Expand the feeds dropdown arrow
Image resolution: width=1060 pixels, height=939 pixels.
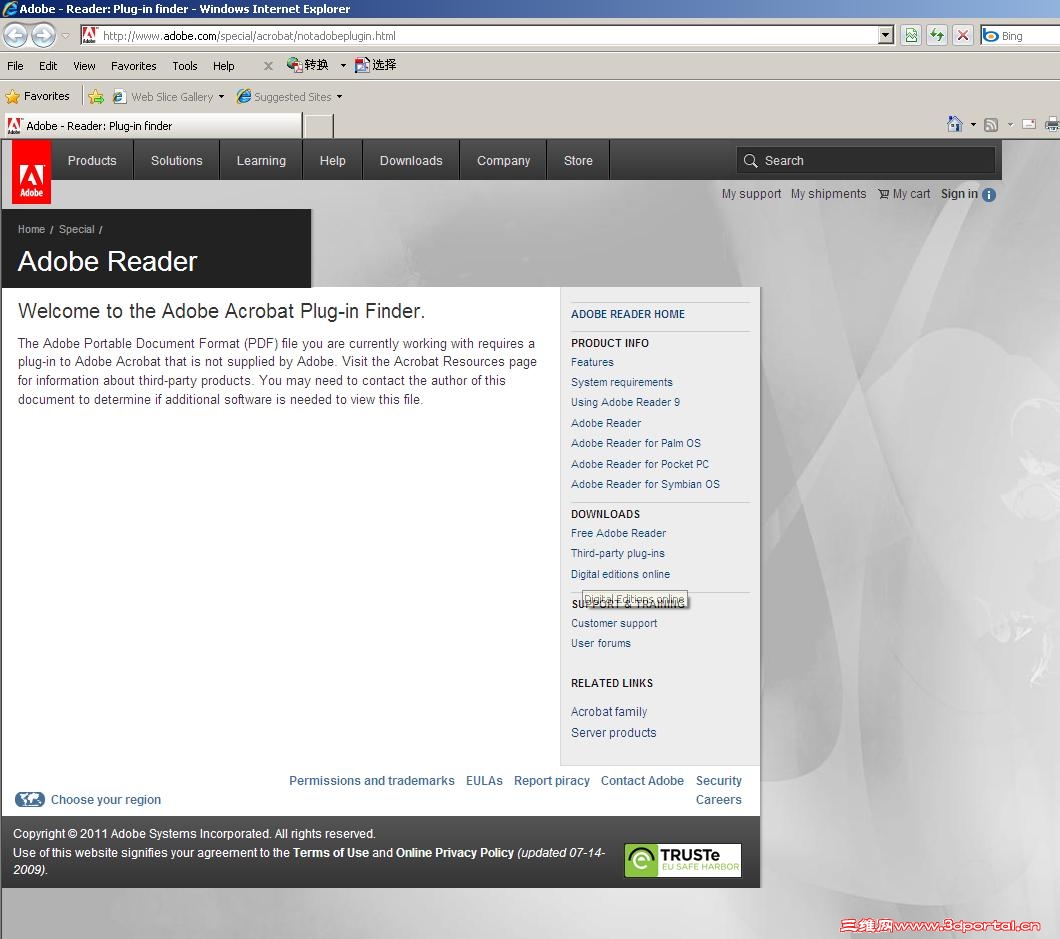1010,124
